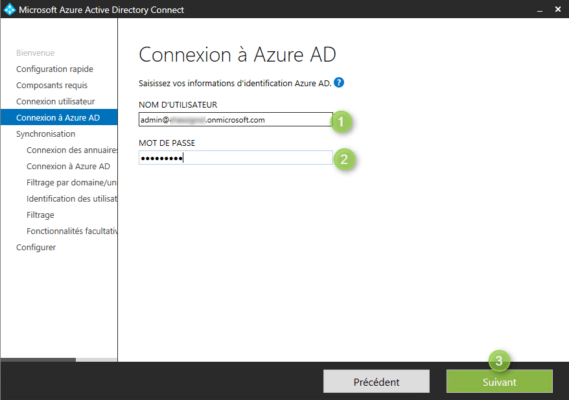The width and height of the screenshot is (569, 400).
Task: Click the Précédent button
Action: pos(376,381)
